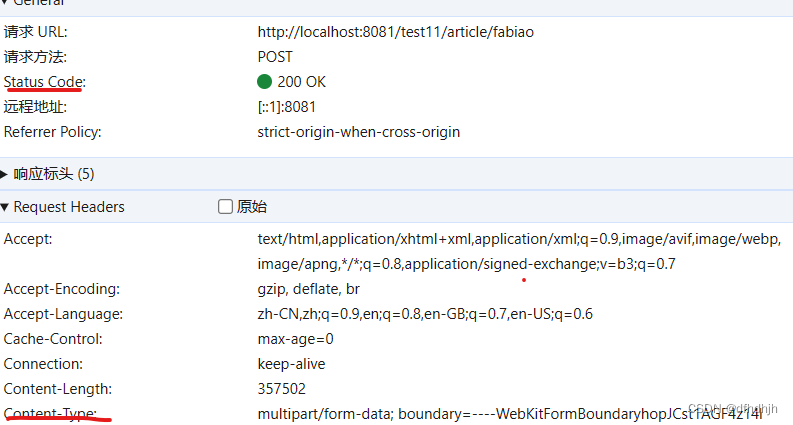Viewport: 793px width, 425px height.
Task: Select the remote address [::1]:8081 value
Action: (287, 107)
